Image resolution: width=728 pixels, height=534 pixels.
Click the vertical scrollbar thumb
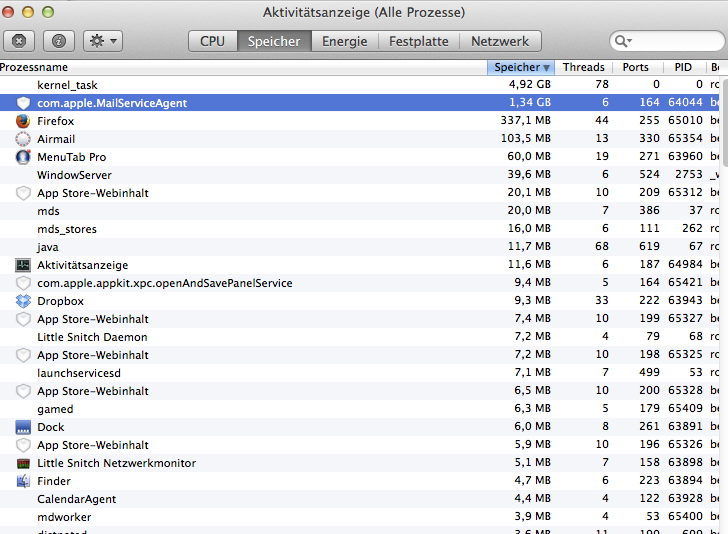(x=724, y=121)
